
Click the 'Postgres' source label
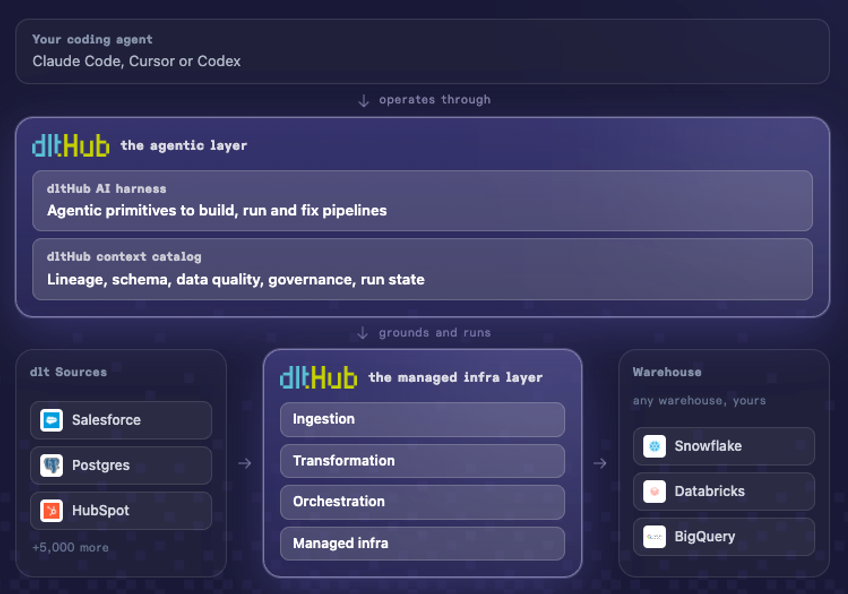click(x=101, y=465)
